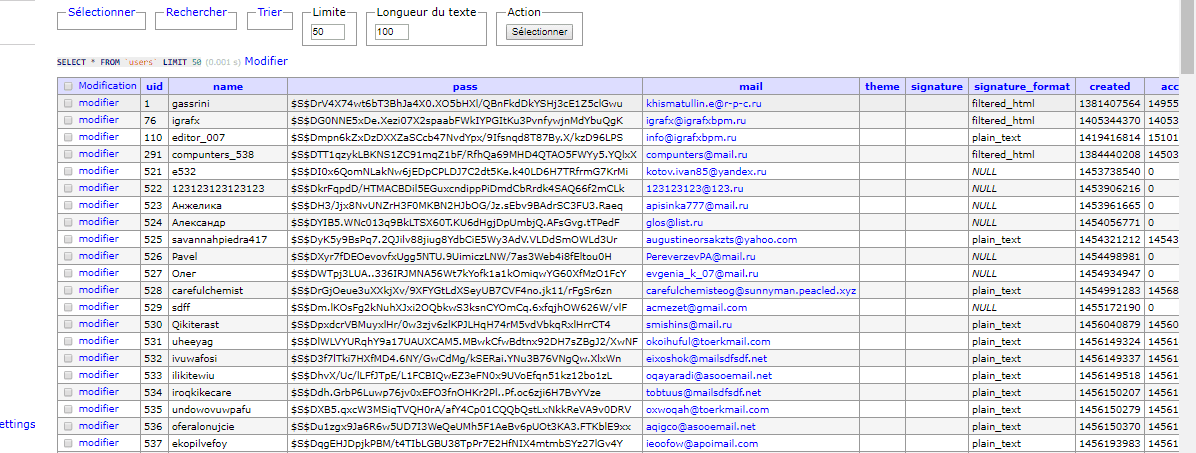1196x453 pixels.
Task: Sort by the signature_format column header
Action: pyautogui.click(x=1022, y=86)
